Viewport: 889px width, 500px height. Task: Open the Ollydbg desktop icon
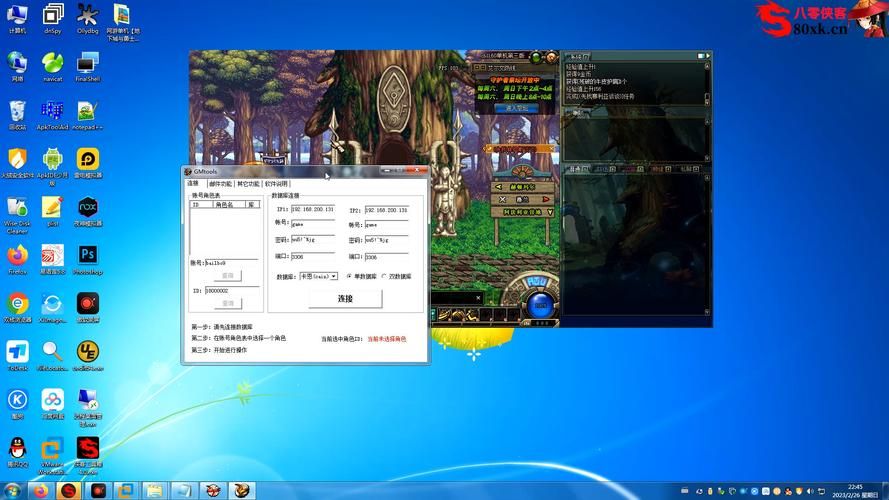click(x=87, y=19)
